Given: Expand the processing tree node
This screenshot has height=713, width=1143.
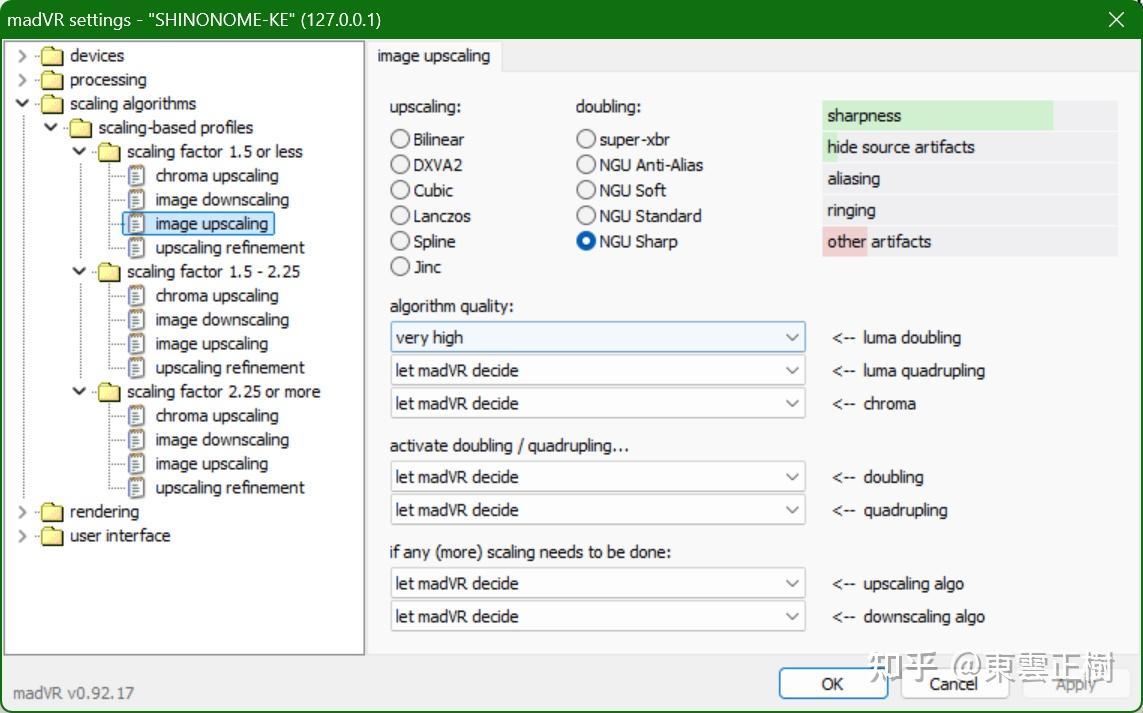Looking at the screenshot, I should [22, 80].
